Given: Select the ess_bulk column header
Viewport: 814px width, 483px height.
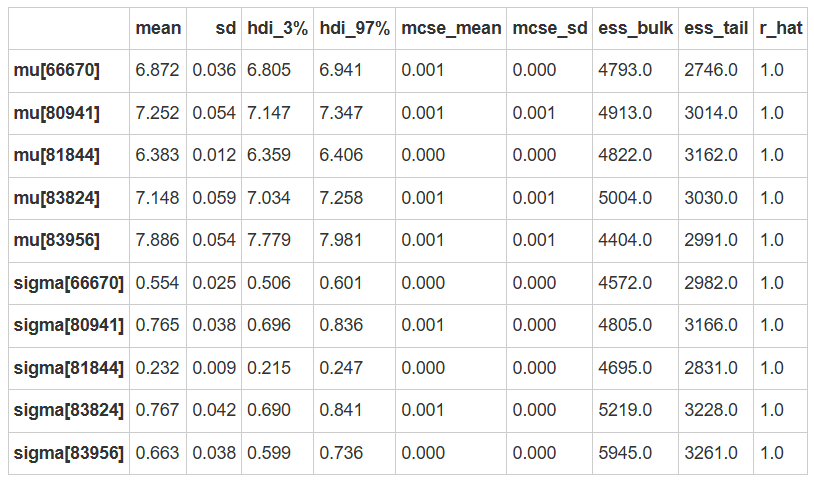Looking at the screenshot, I should [x=635, y=28].
